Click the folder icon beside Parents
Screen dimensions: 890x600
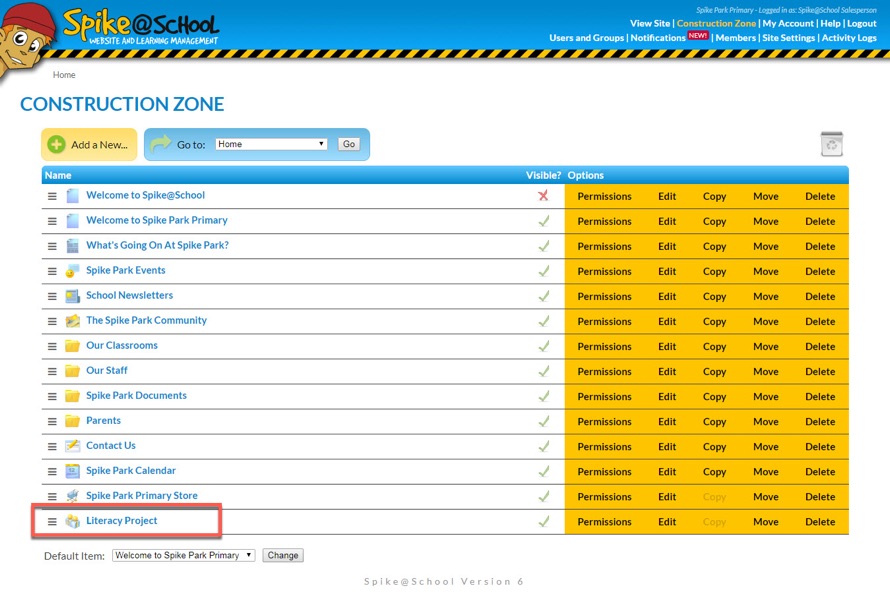tap(73, 421)
